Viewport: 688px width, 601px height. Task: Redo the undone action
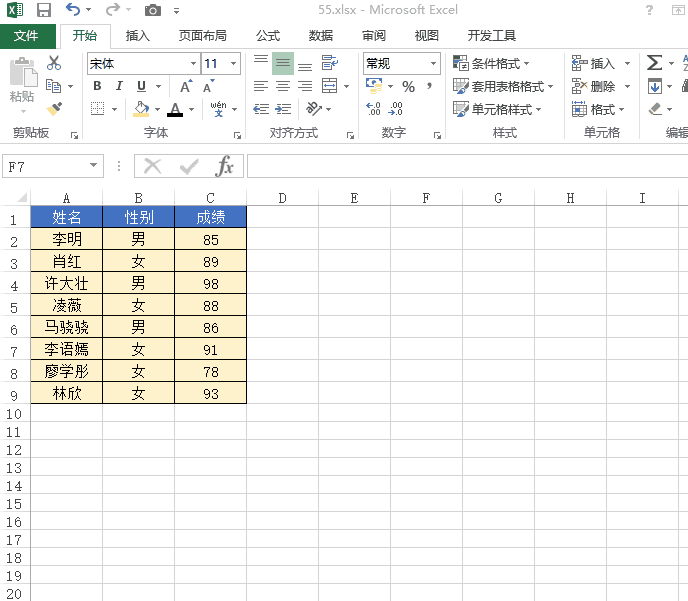pos(113,9)
